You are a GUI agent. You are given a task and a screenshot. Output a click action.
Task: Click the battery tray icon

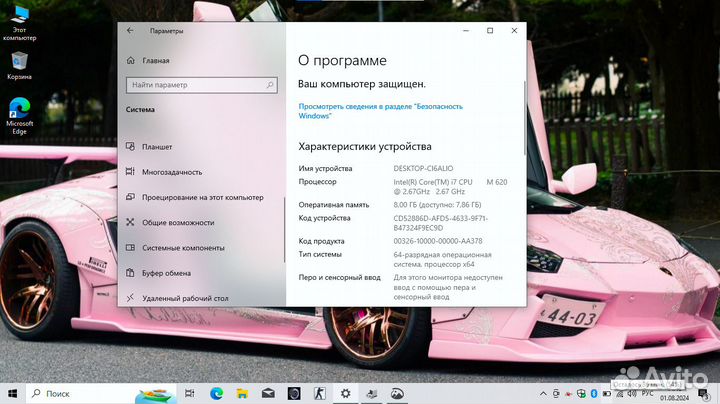[x=607, y=394]
